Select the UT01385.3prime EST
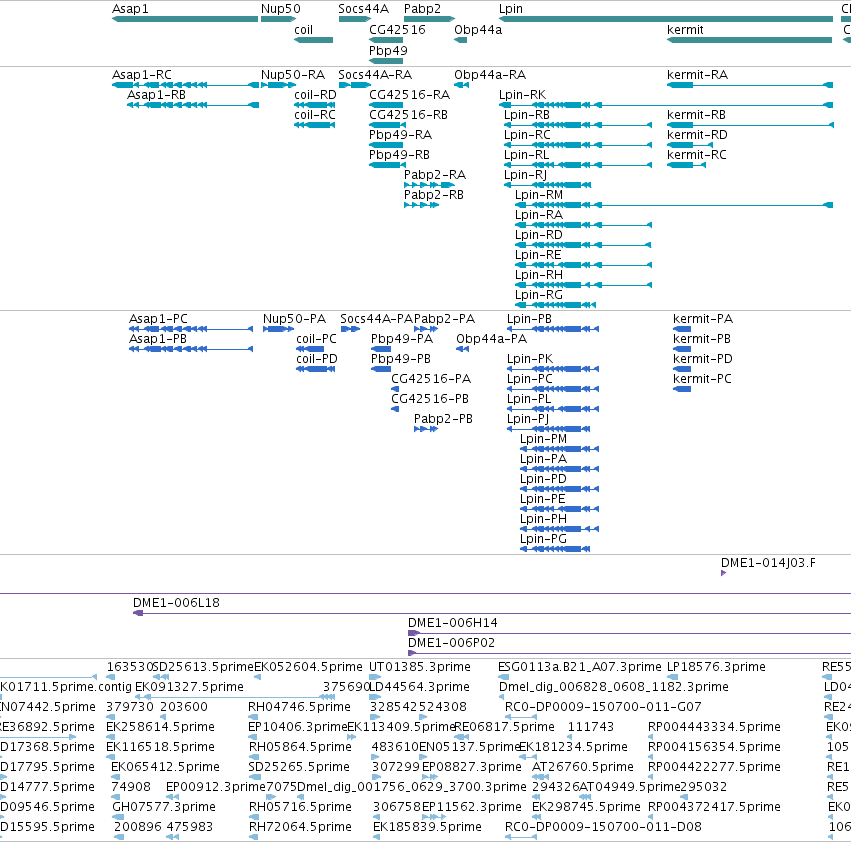The height and width of the screenshot is (842, 851). pyautogui.click(x=375, y=677)
